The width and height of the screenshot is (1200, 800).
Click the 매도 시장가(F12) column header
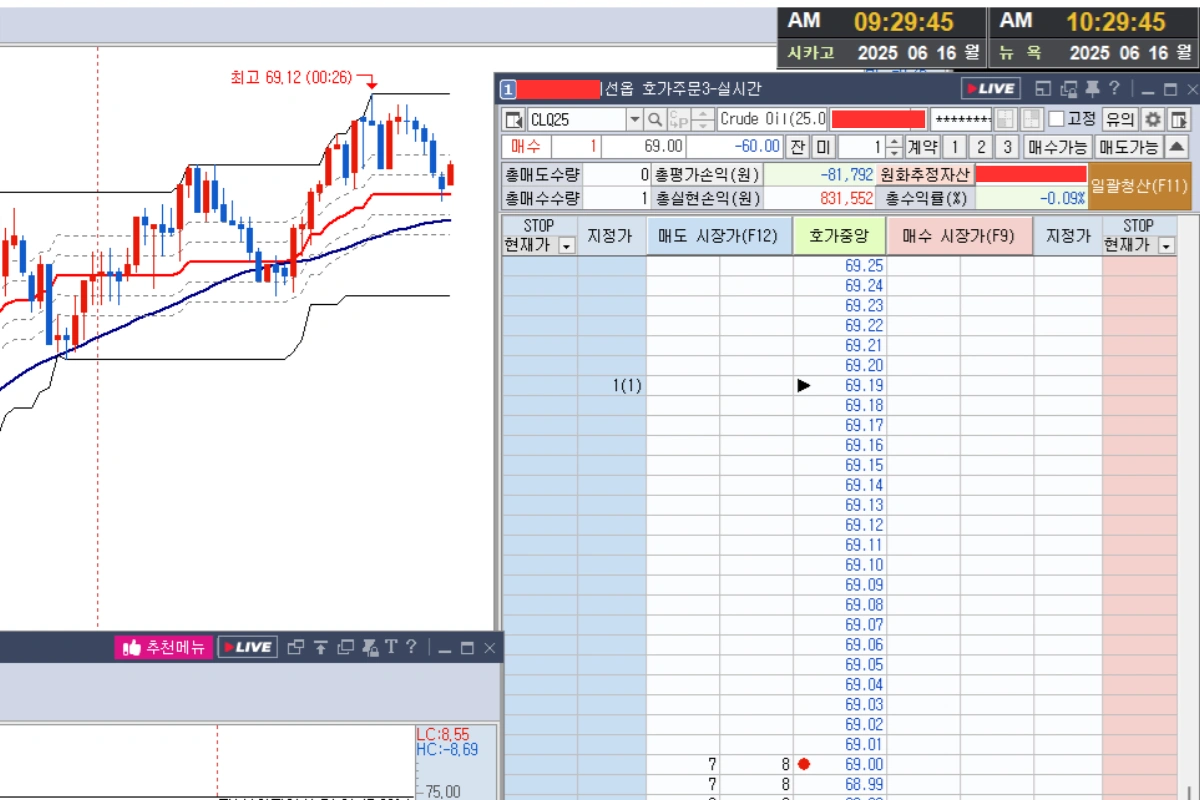pos(718,236)
